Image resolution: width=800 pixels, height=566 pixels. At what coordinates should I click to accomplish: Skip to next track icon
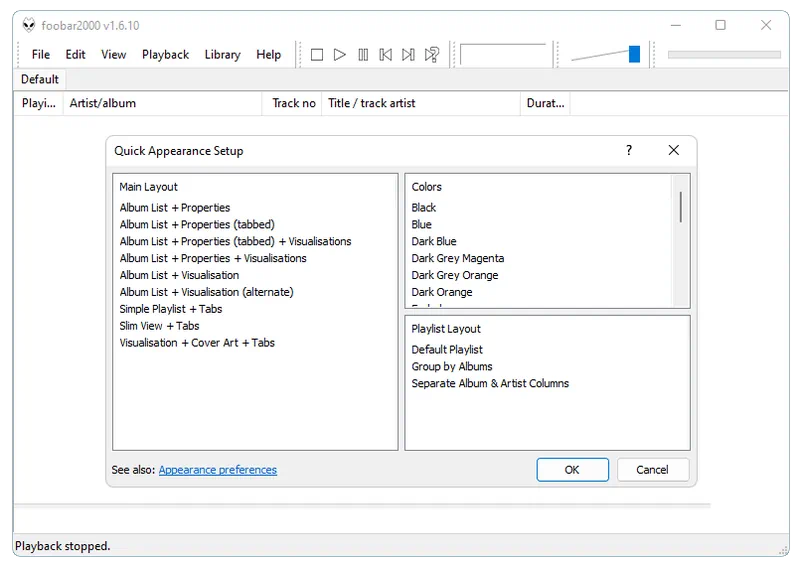click(x=409, y=55)
